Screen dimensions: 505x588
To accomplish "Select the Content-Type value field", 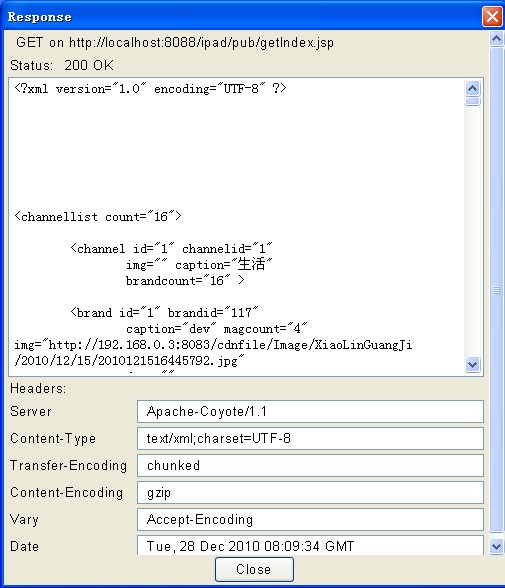I will [310, 438].
